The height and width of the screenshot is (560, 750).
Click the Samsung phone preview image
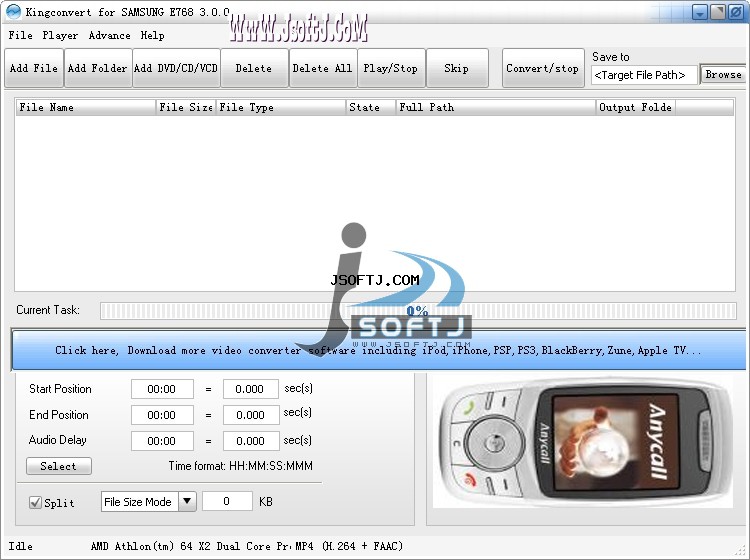[x=583, y=443]
